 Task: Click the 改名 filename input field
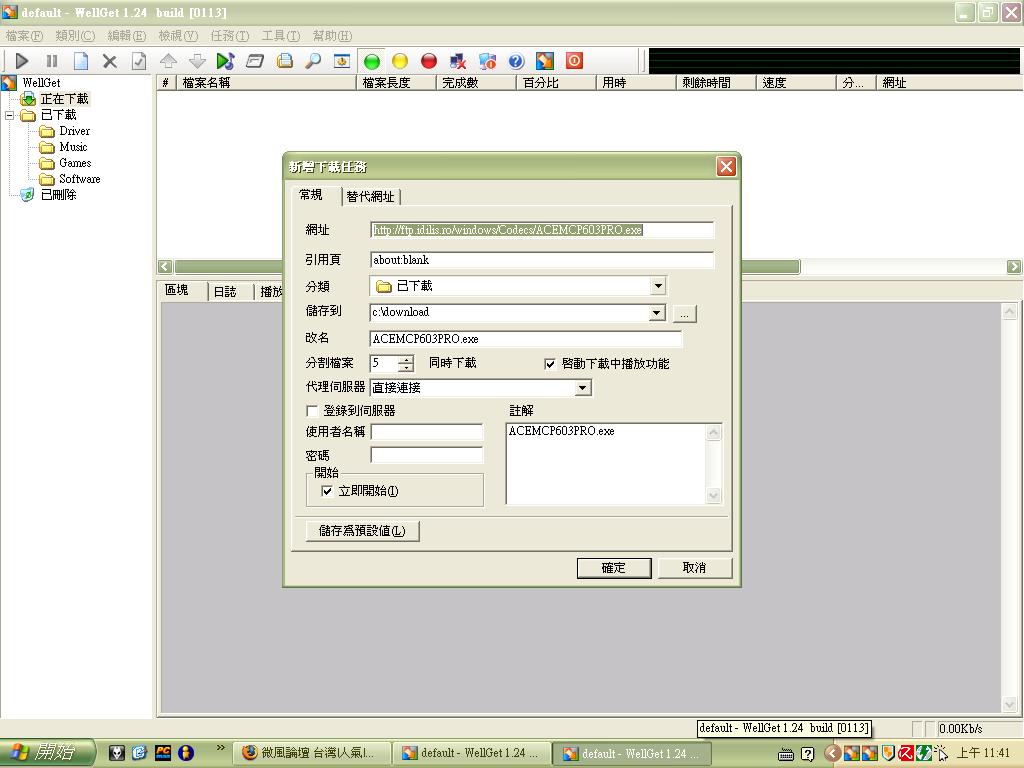[525, 339]
